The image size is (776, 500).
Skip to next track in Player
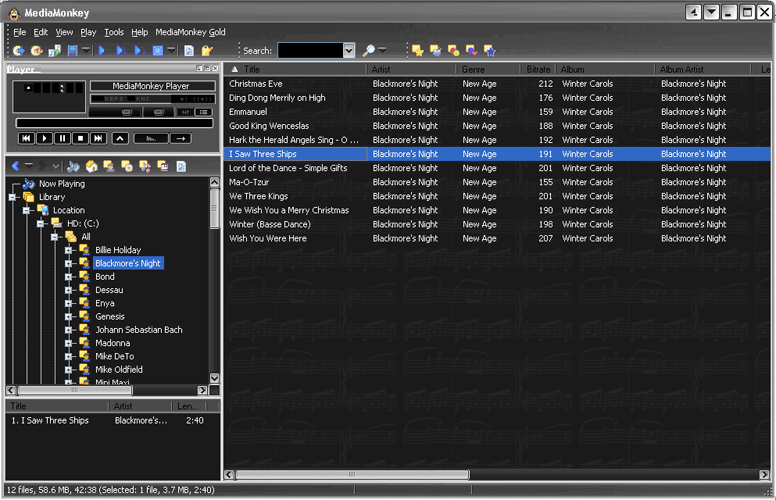pos(98,138)
